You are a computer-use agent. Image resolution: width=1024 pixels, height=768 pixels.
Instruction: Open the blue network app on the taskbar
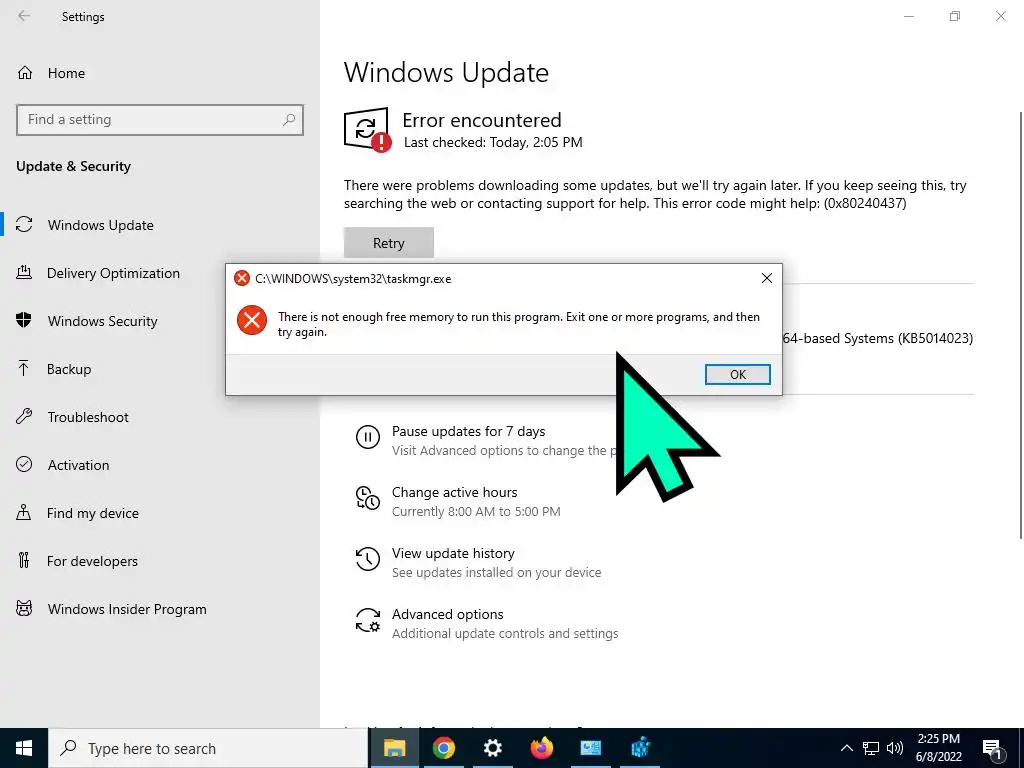641,748
